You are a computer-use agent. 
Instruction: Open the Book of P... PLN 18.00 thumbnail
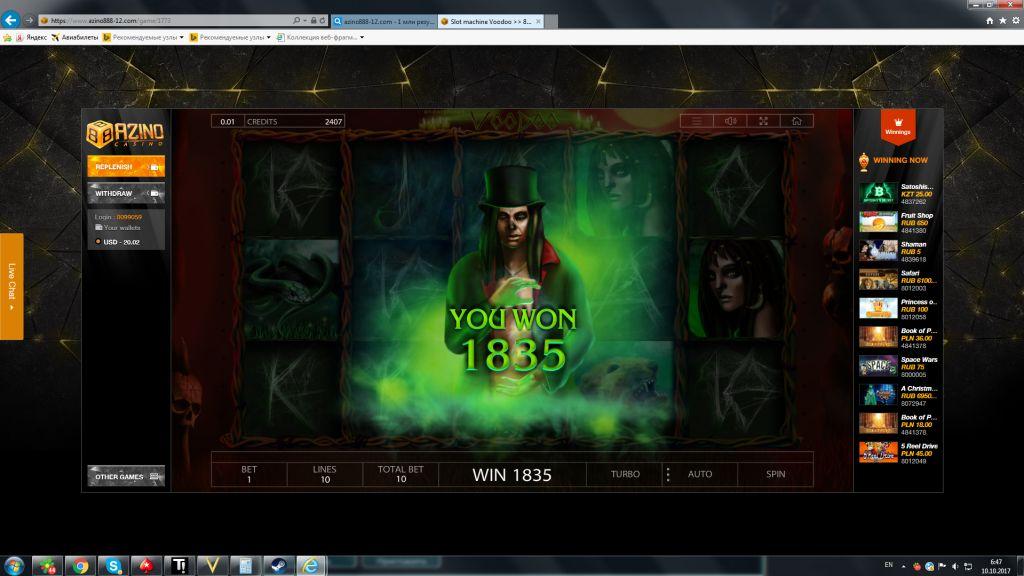pyautogui.click(x=878, y=424)
